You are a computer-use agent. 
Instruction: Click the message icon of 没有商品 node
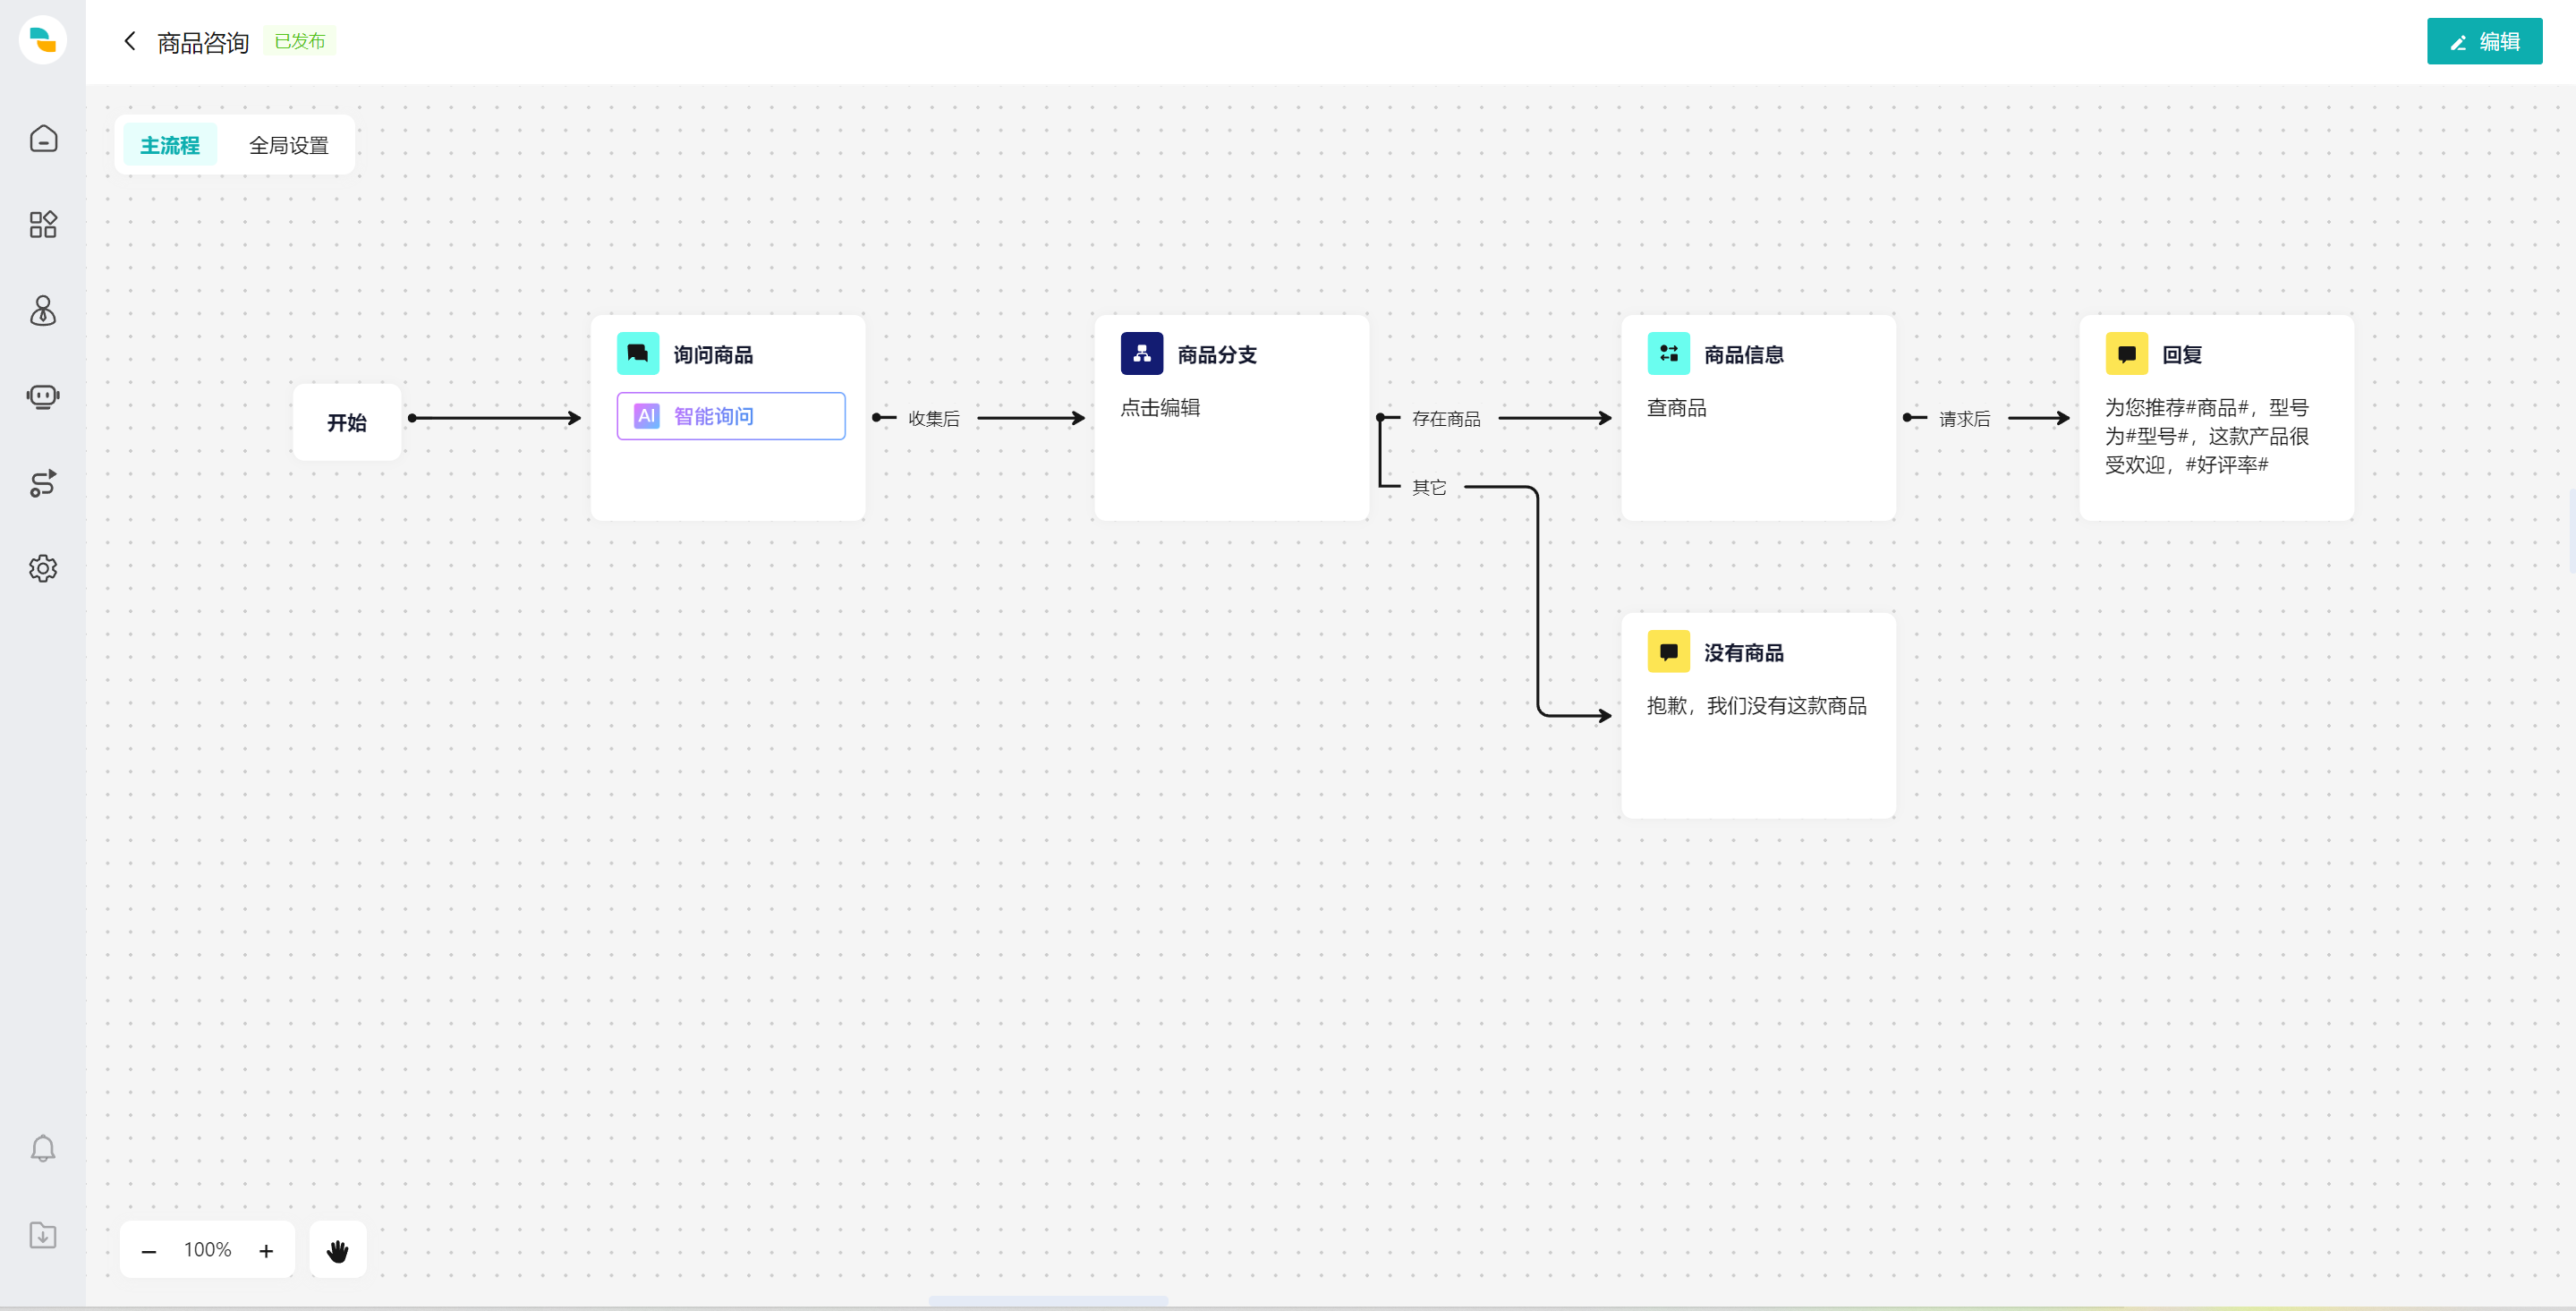[1669, 652]
